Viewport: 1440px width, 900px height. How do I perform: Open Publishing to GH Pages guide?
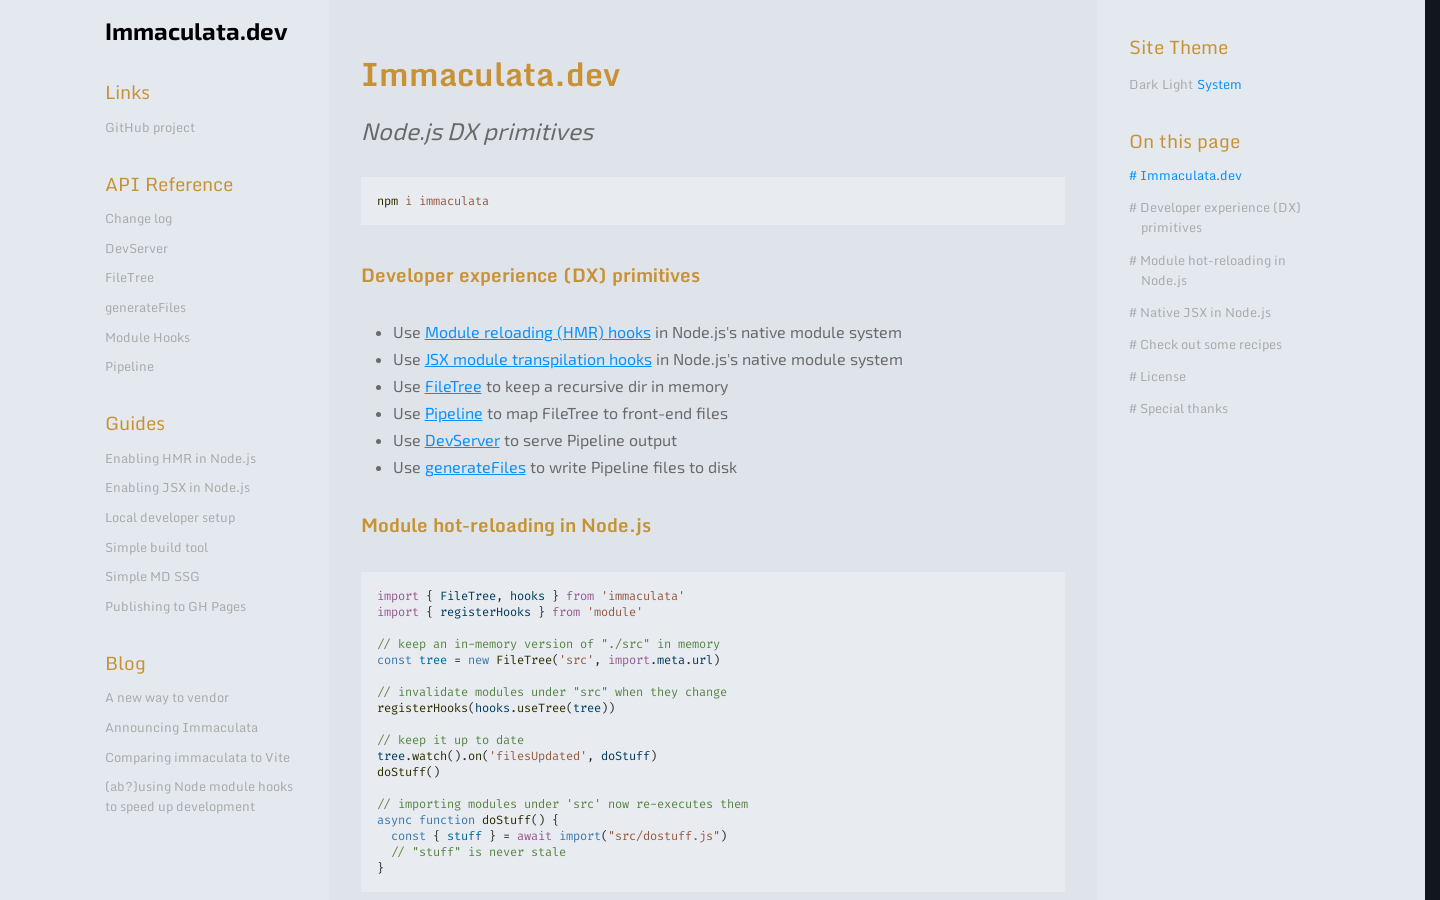(175, 607)
